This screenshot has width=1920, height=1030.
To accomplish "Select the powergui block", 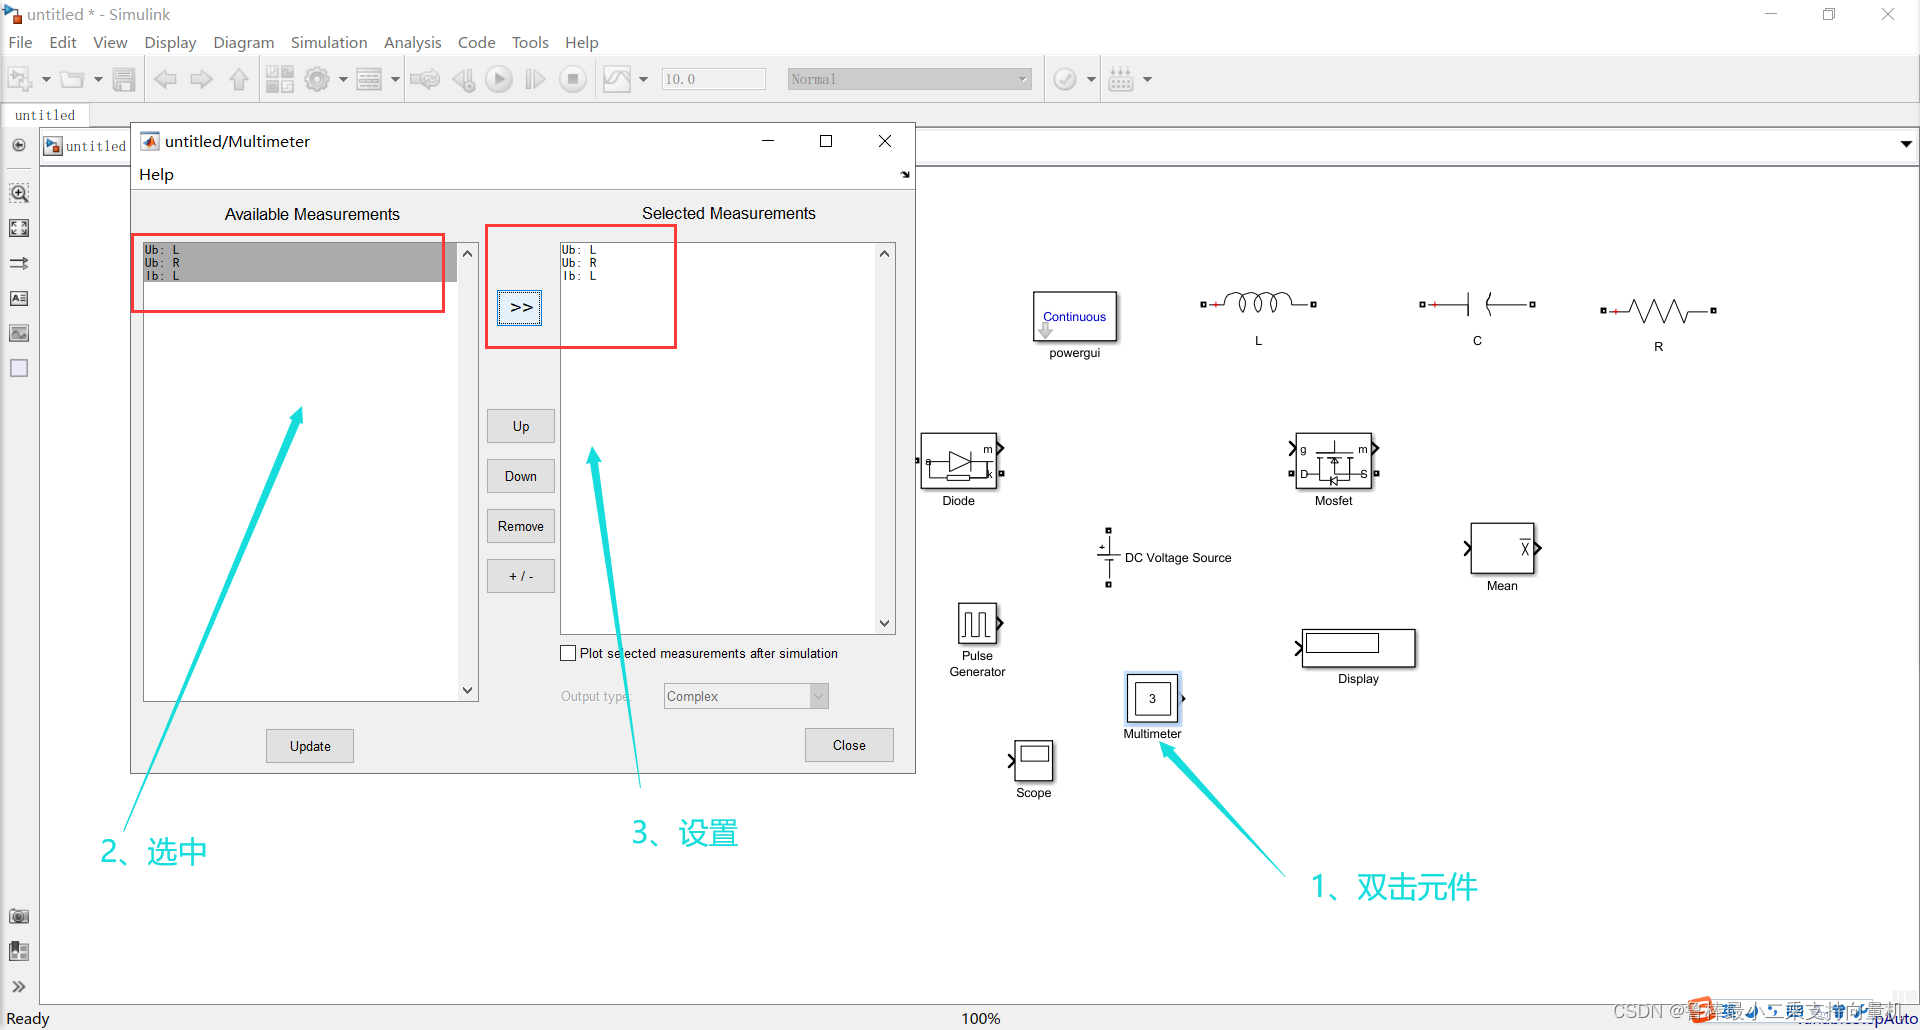I will click(1074, 317).
